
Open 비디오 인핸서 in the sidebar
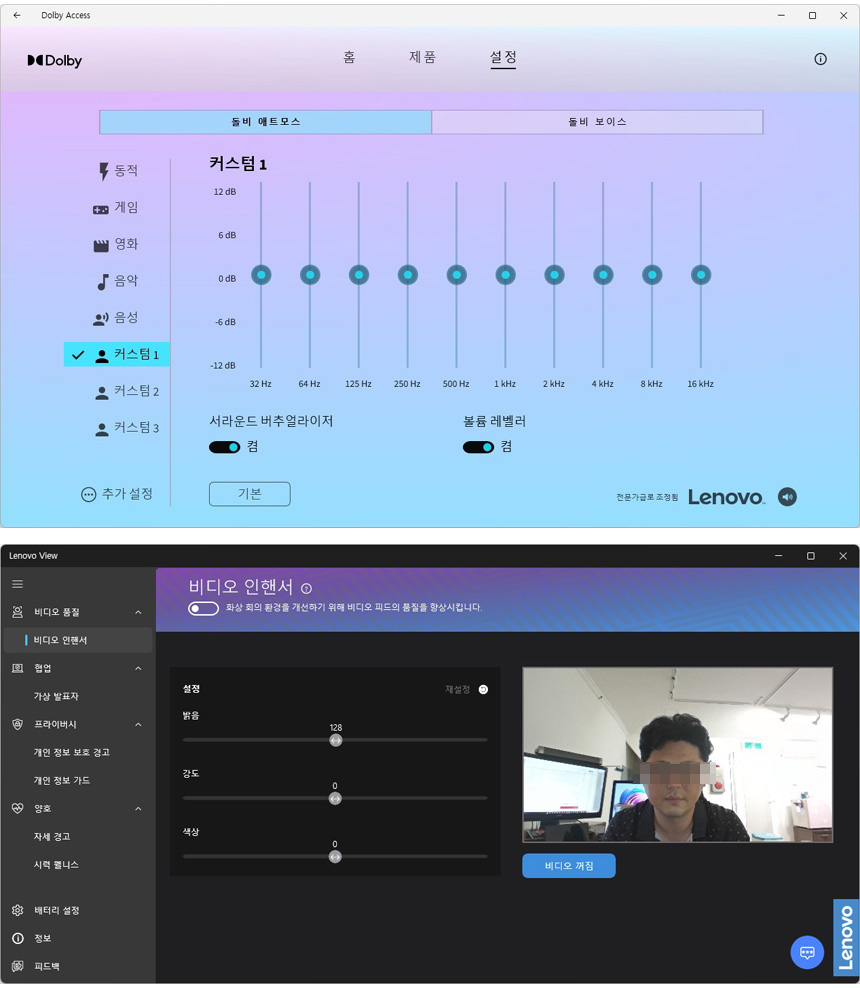78,640
